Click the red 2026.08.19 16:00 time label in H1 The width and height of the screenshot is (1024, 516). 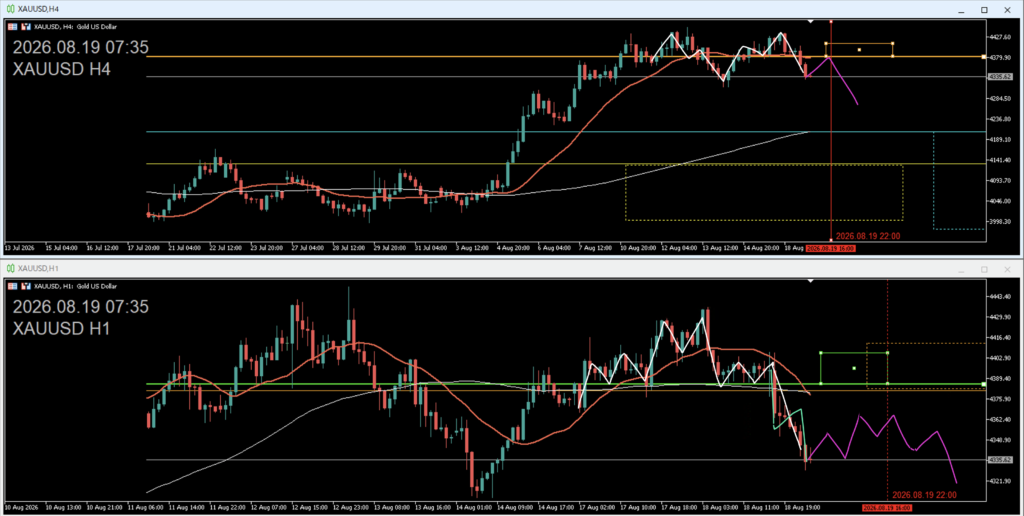[x=887, y=508]
